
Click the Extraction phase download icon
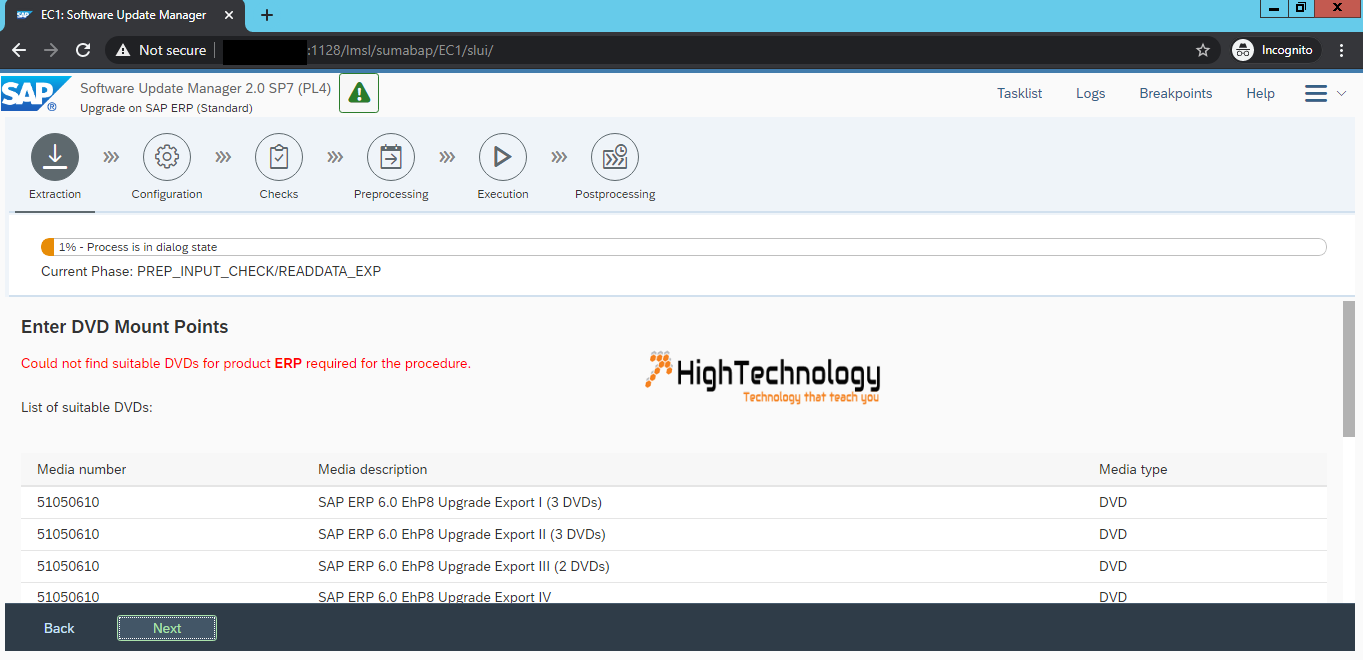pos(55,157)
